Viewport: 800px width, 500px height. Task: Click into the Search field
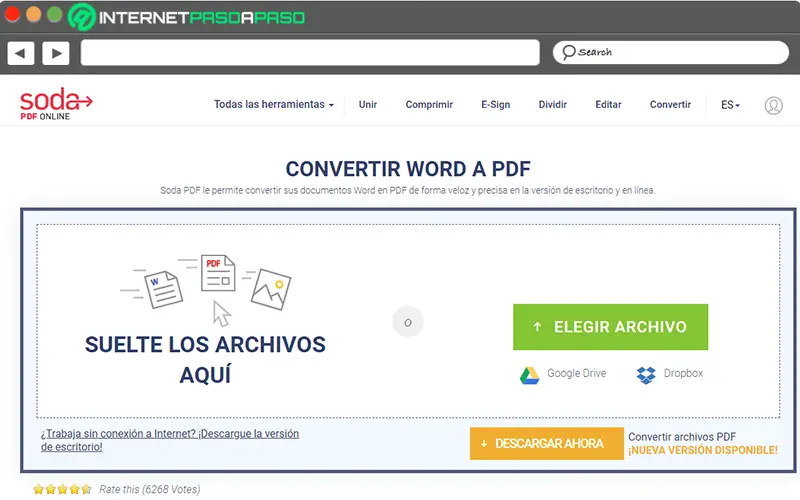tap(670, 53)
